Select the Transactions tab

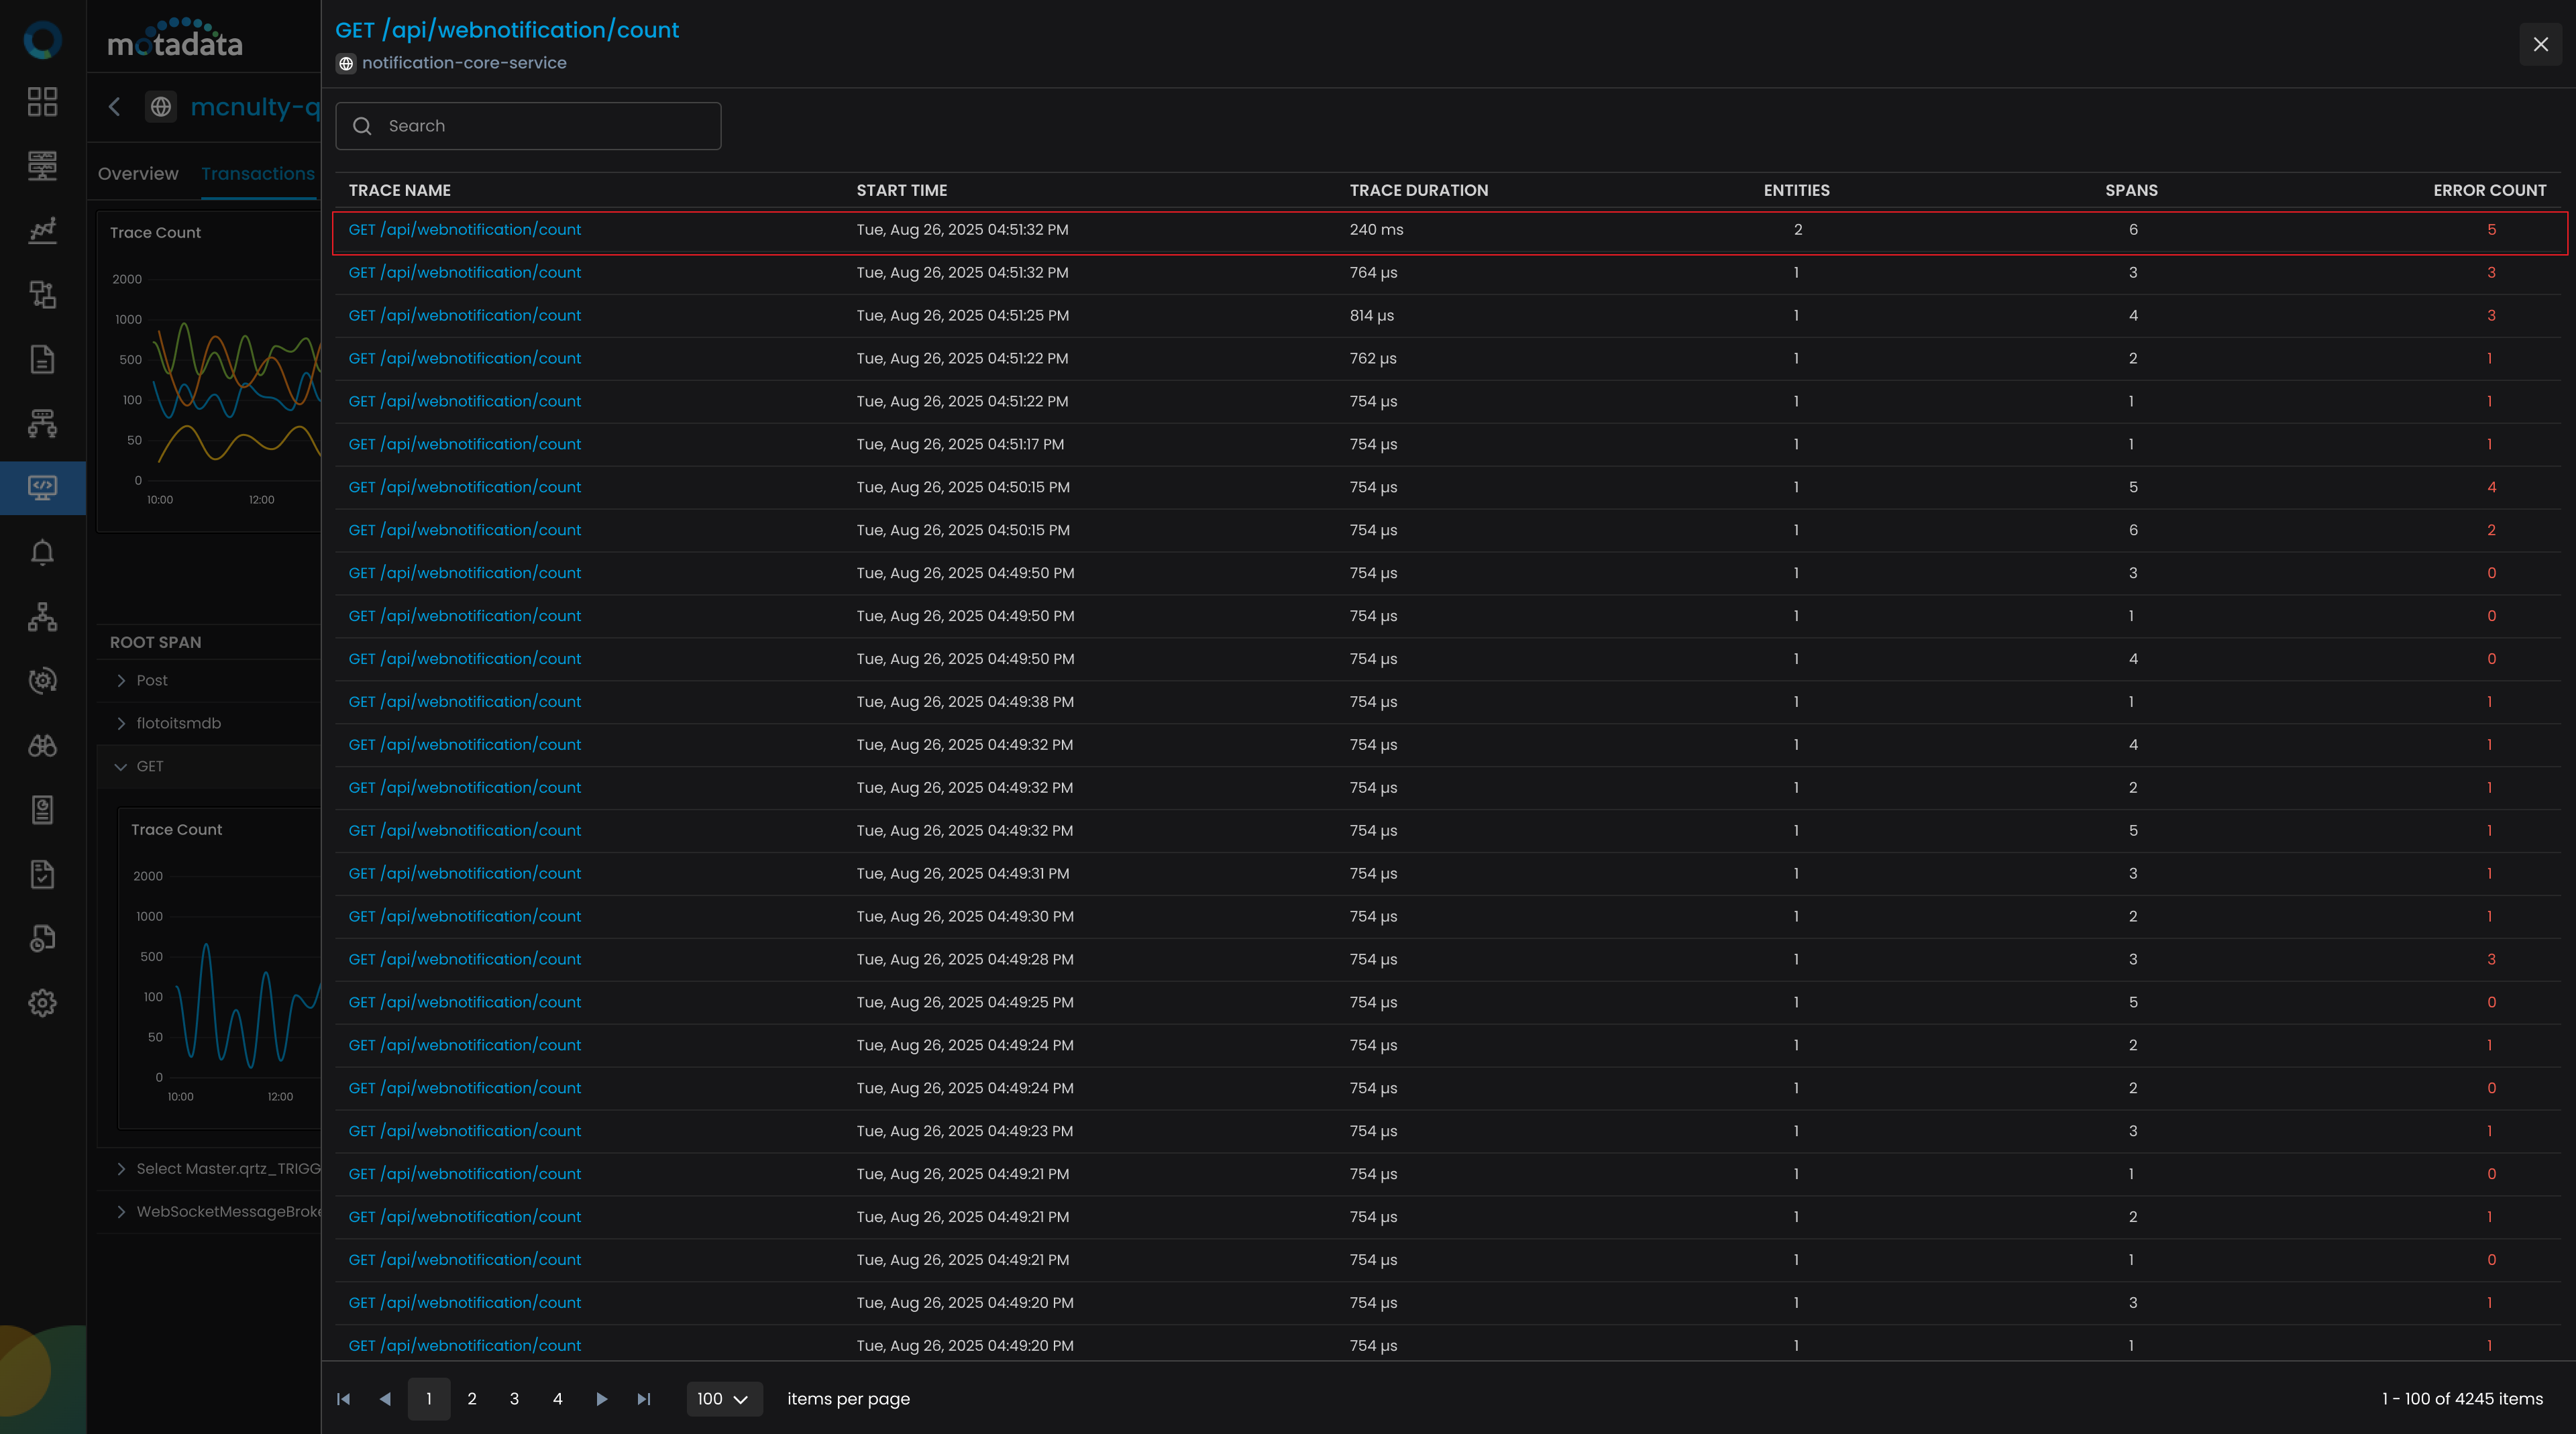coord(258,173)
